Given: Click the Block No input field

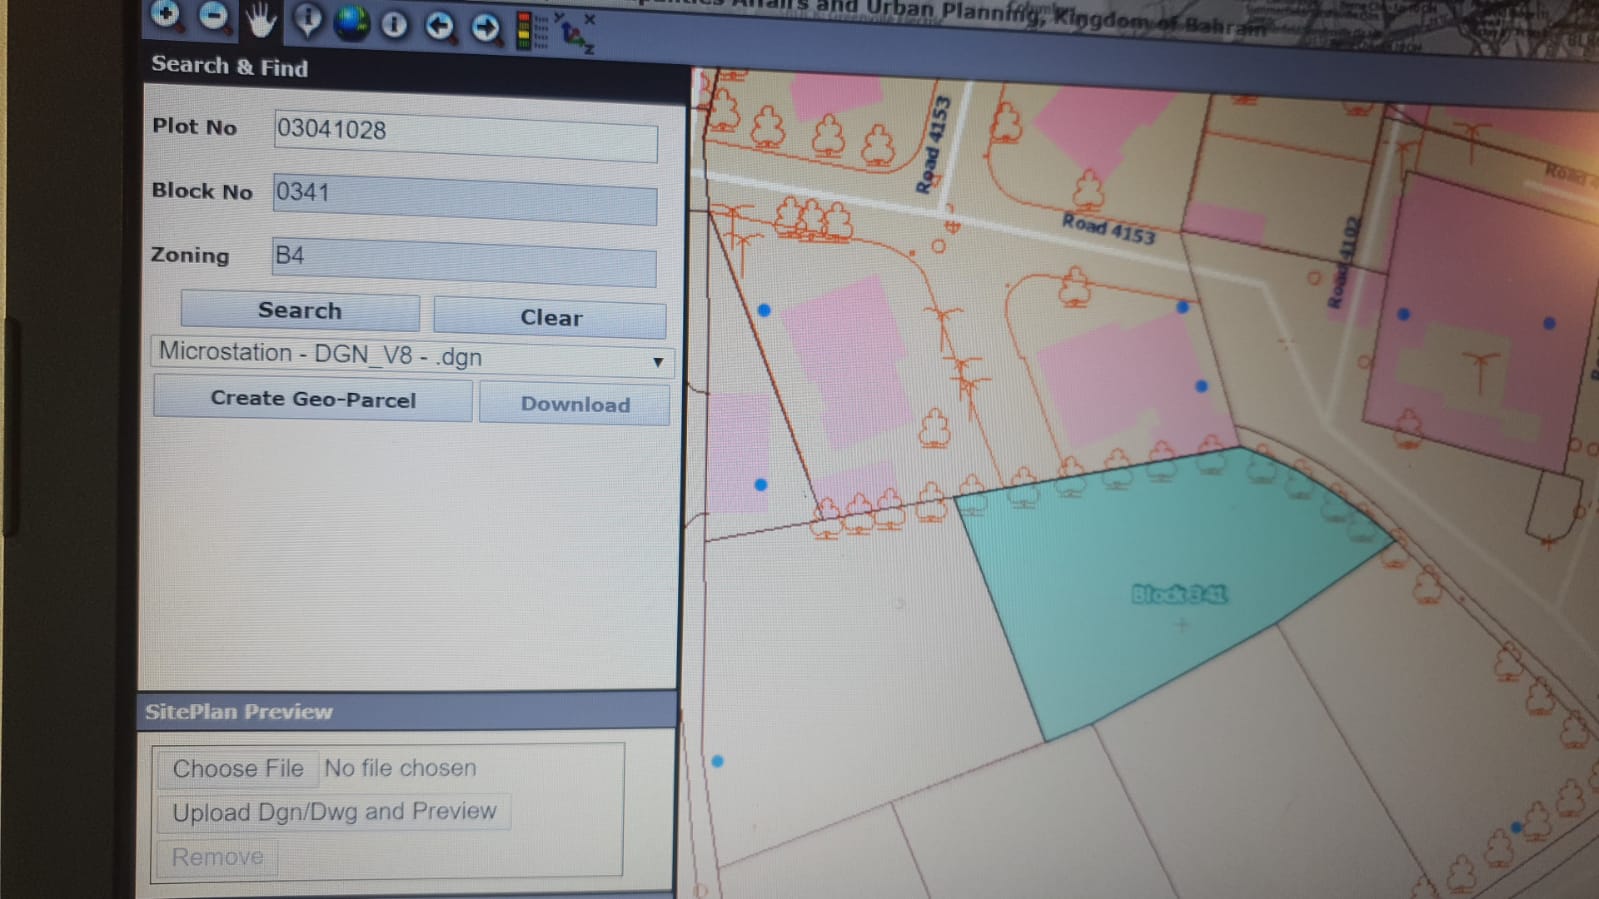Looking at the screenshot, I should [x=465, y=198].
